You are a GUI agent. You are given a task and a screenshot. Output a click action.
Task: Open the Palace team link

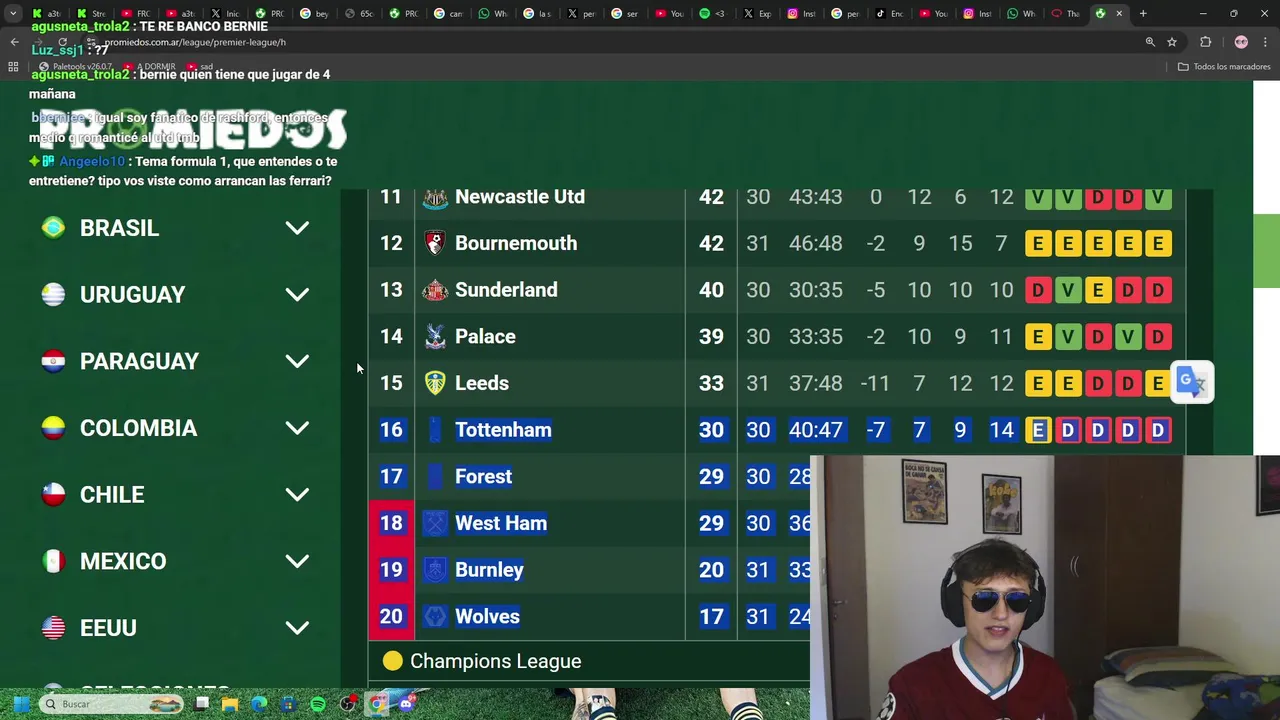click(485, 337)
